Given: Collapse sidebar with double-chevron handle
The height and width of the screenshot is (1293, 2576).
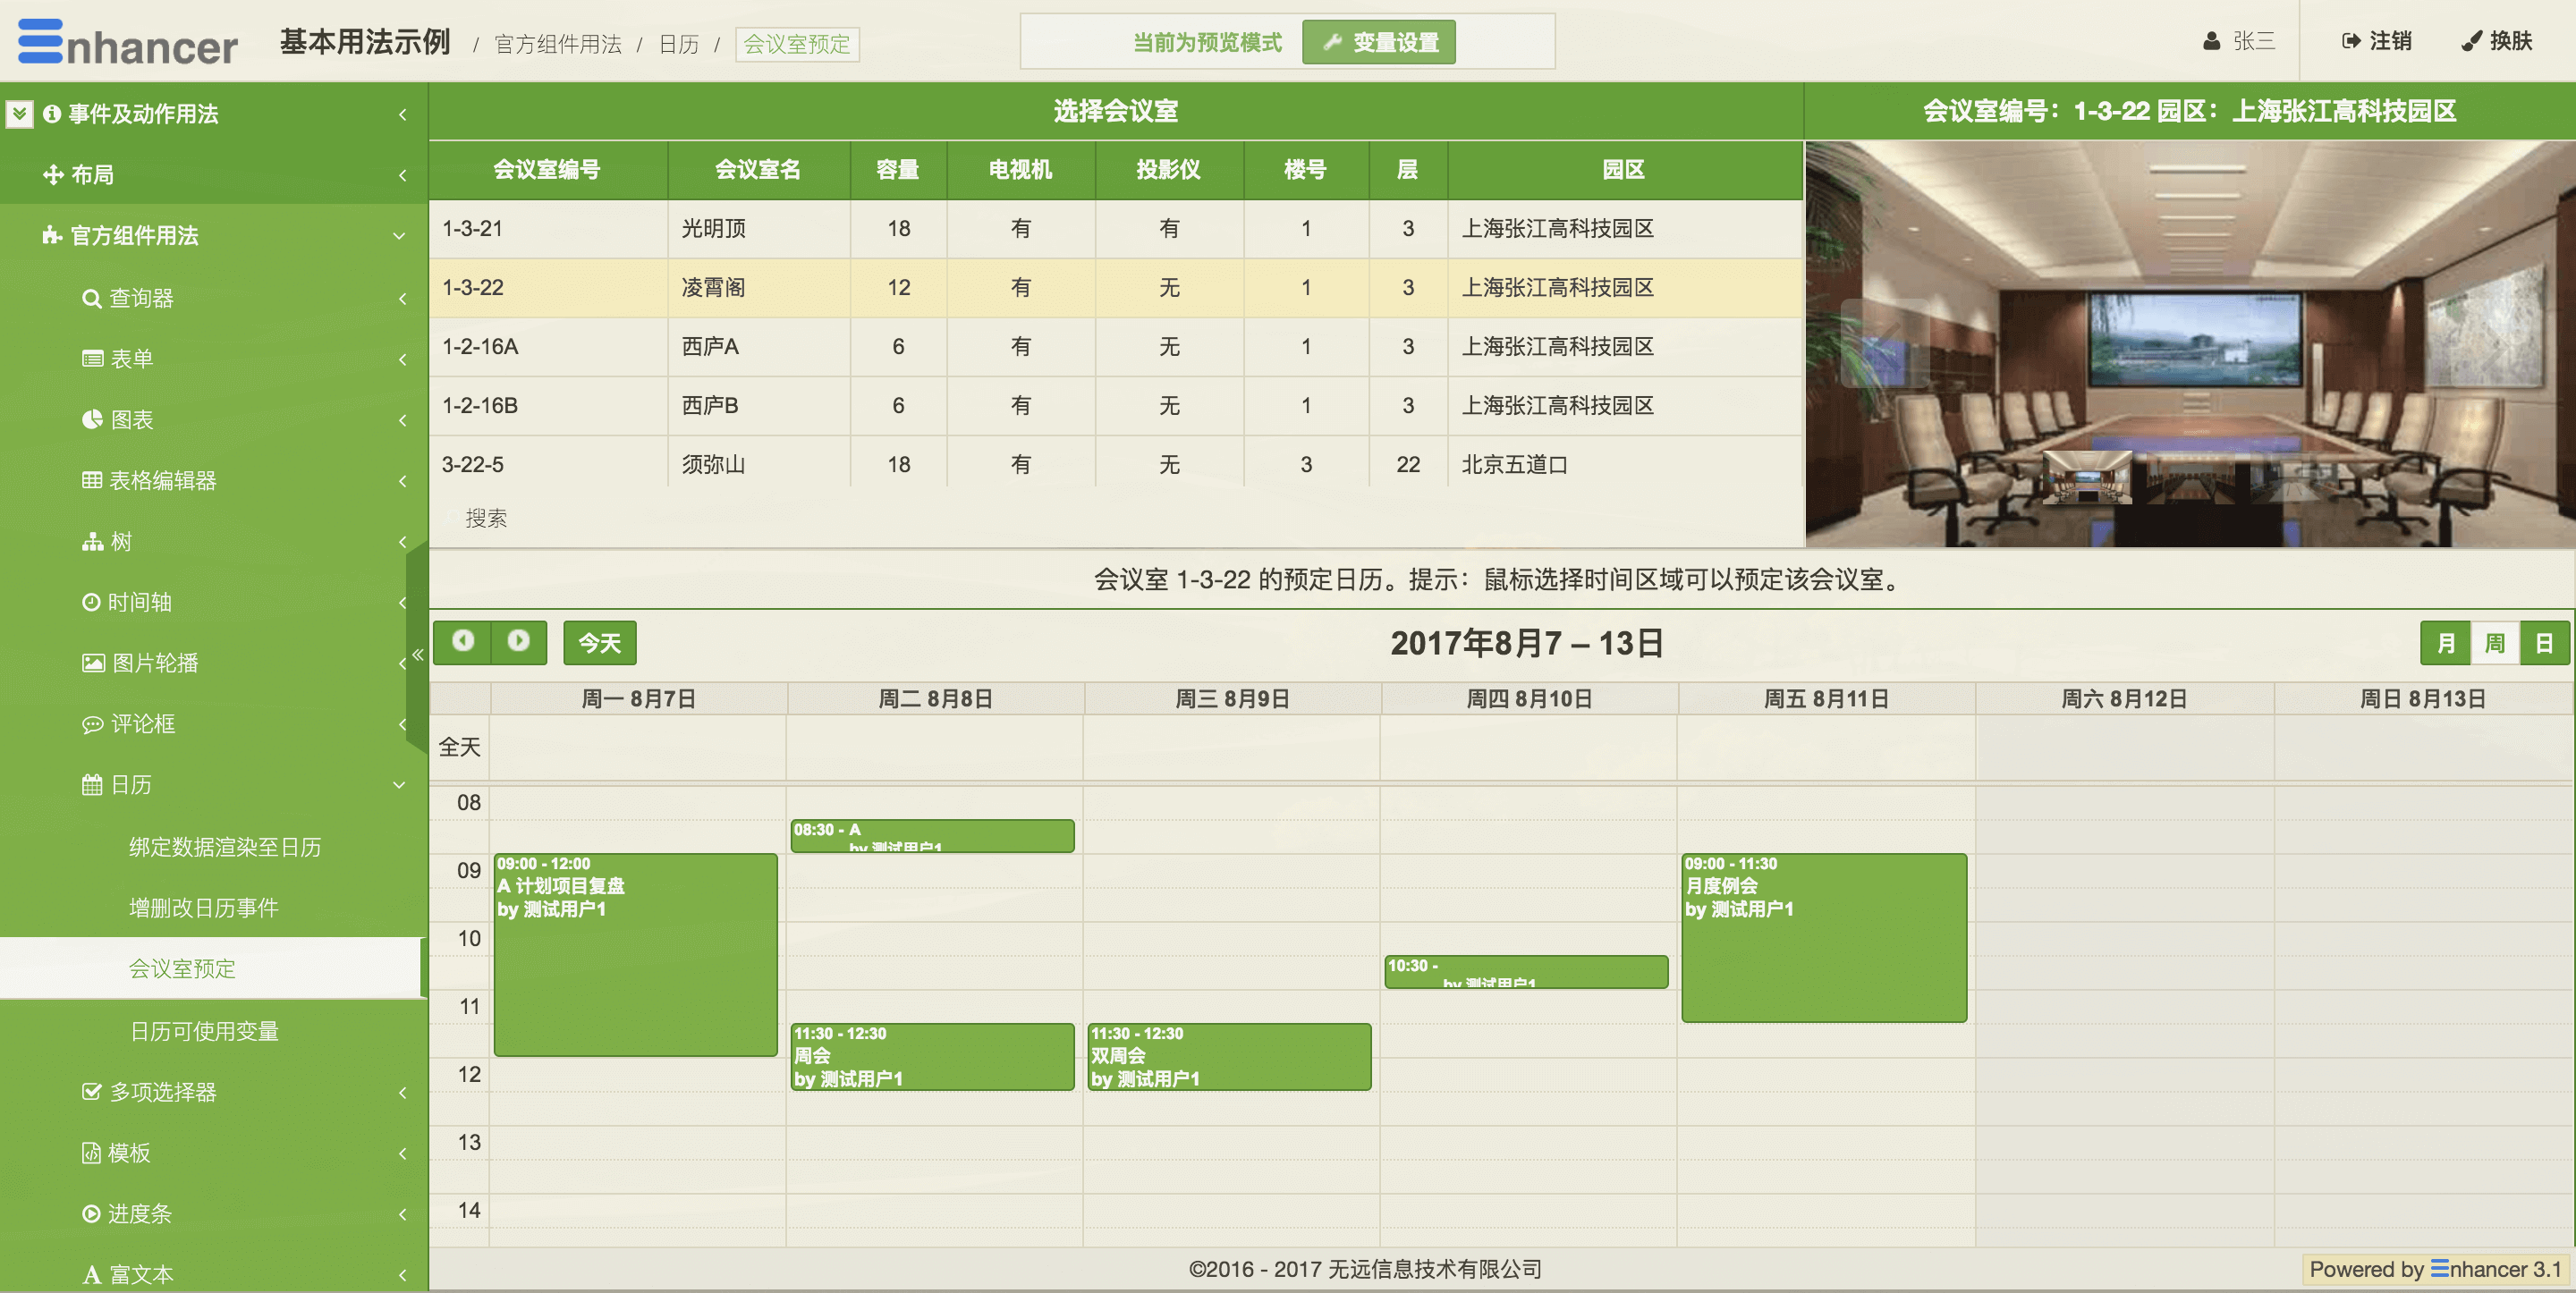Looking at the screenshot, I should coord(418,655).
